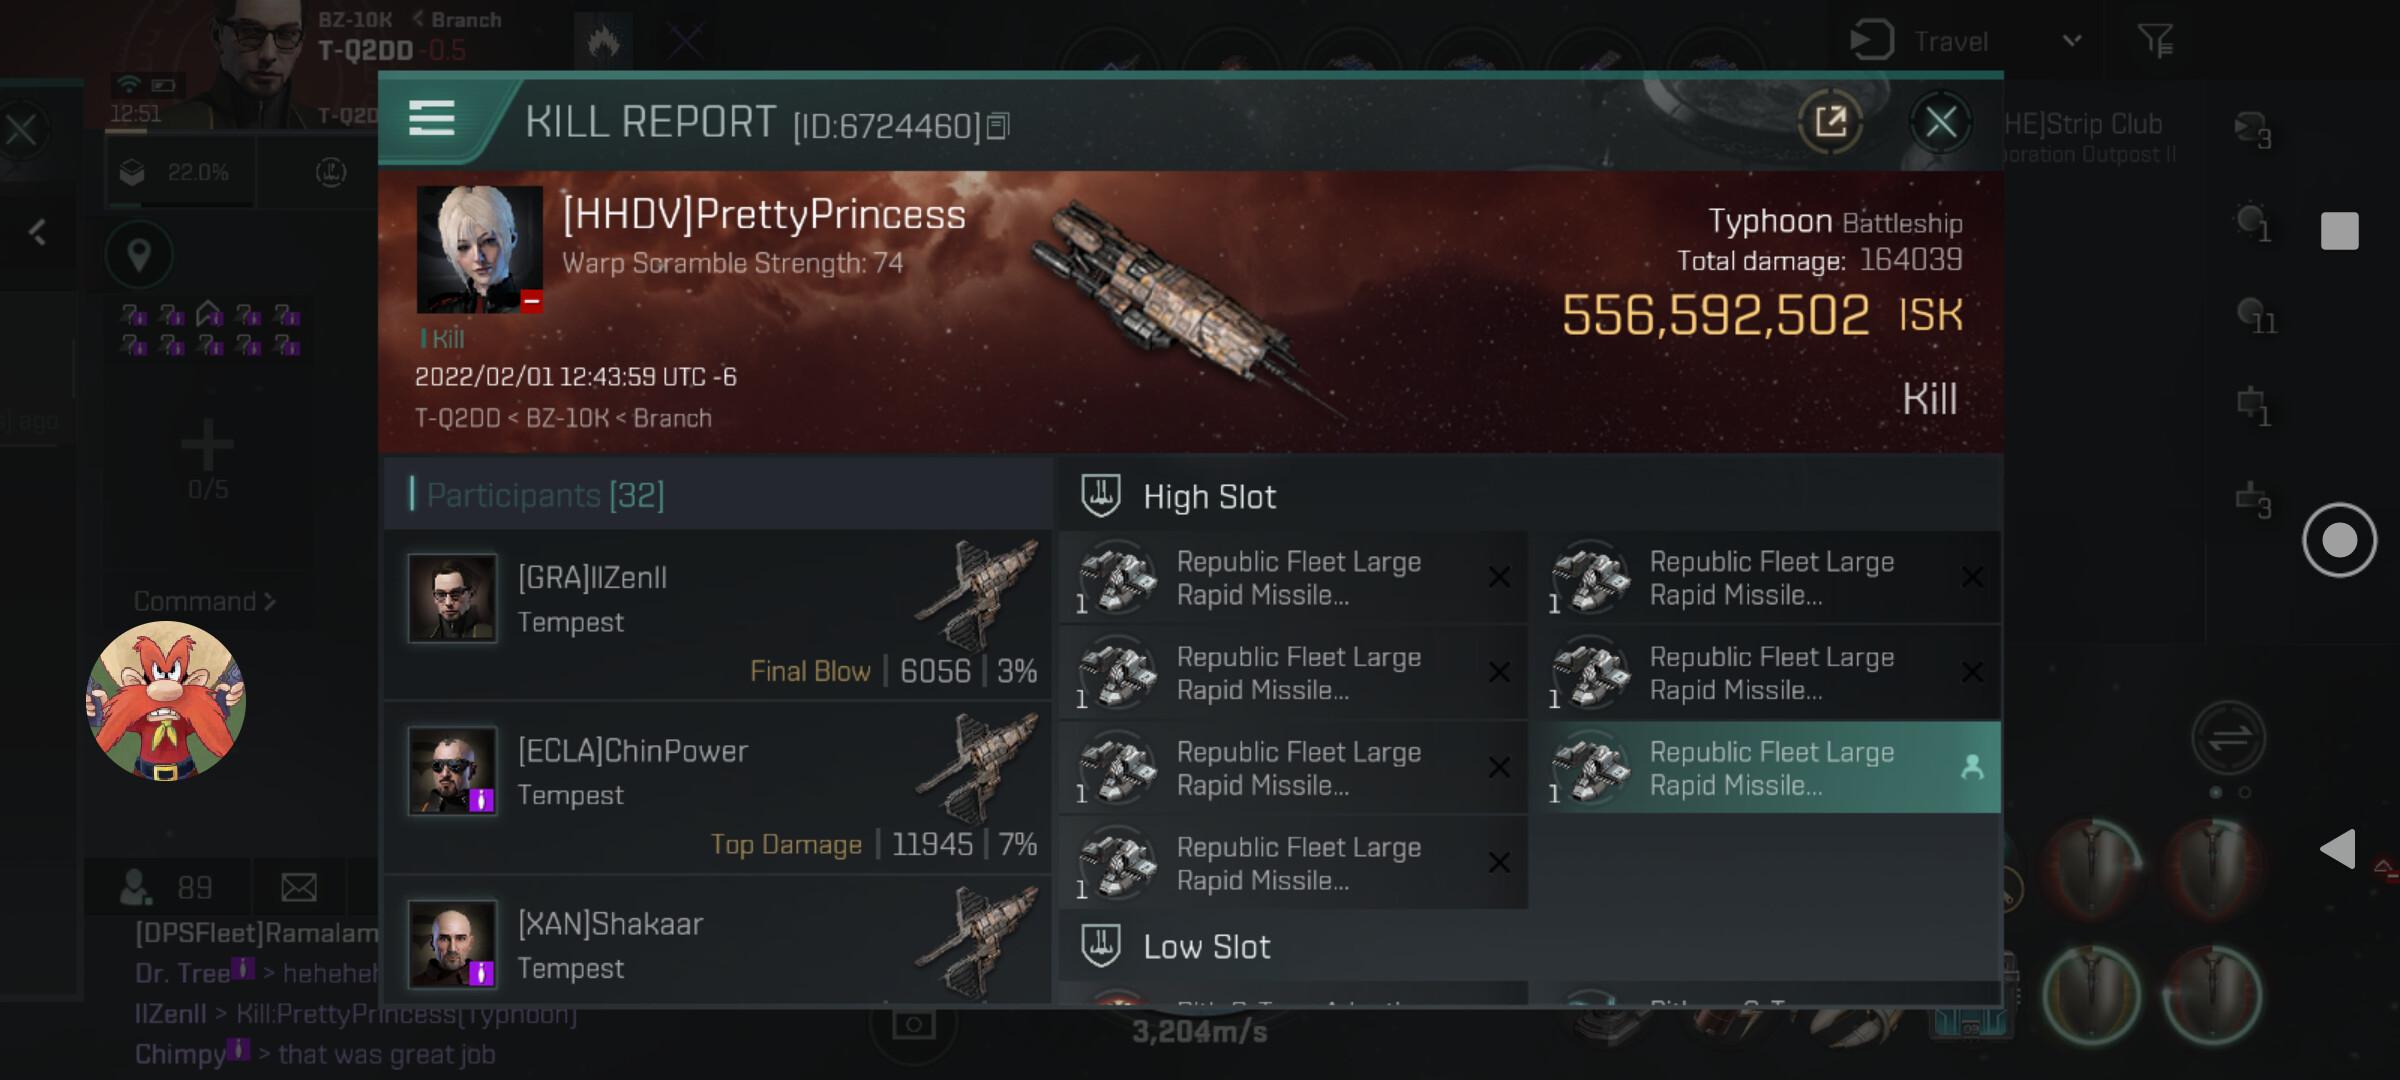Click the Participants [32] header
Screen dimensions: 2400x1080
point(546,495)
